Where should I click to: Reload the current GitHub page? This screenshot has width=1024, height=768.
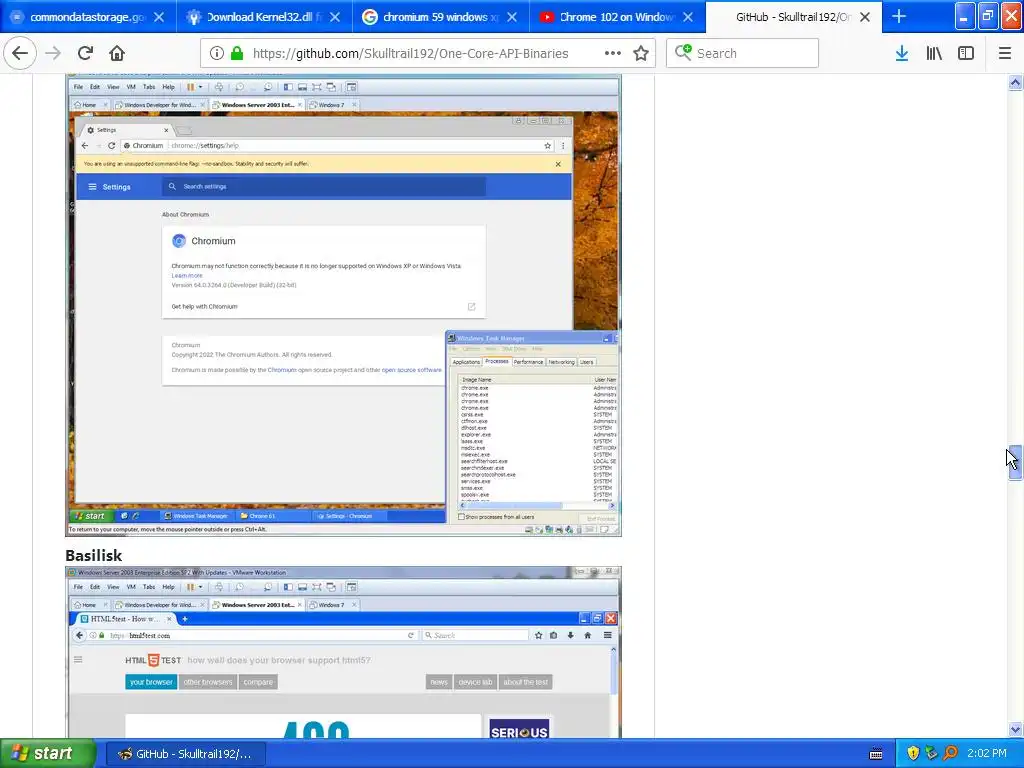click(x=85, y=53)
